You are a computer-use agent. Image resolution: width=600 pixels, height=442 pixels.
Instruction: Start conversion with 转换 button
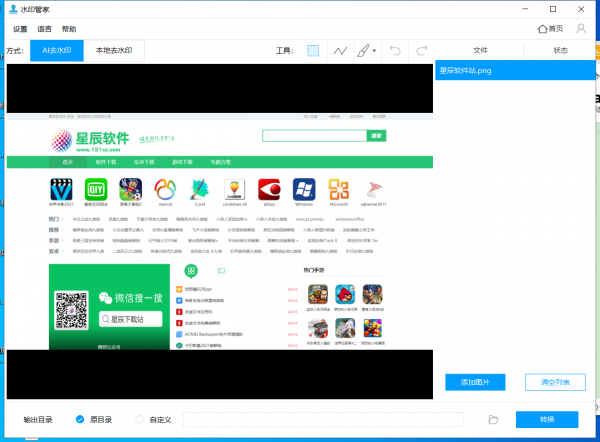coord(547,419)
